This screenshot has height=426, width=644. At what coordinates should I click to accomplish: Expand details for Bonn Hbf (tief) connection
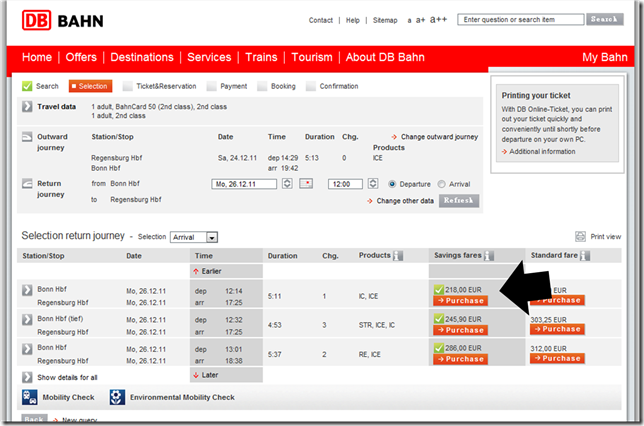click(x=27, y=319)
